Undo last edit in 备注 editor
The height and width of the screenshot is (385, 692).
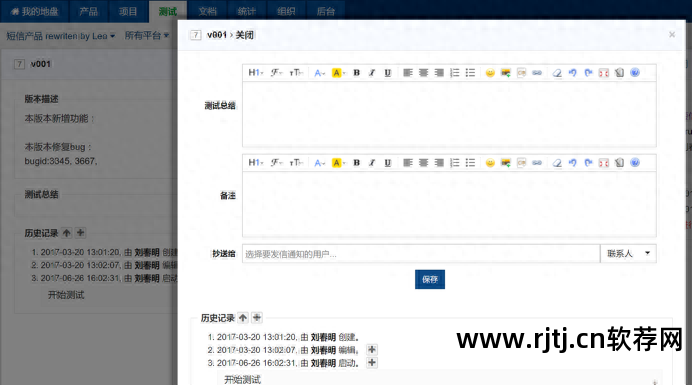(572, 163)
